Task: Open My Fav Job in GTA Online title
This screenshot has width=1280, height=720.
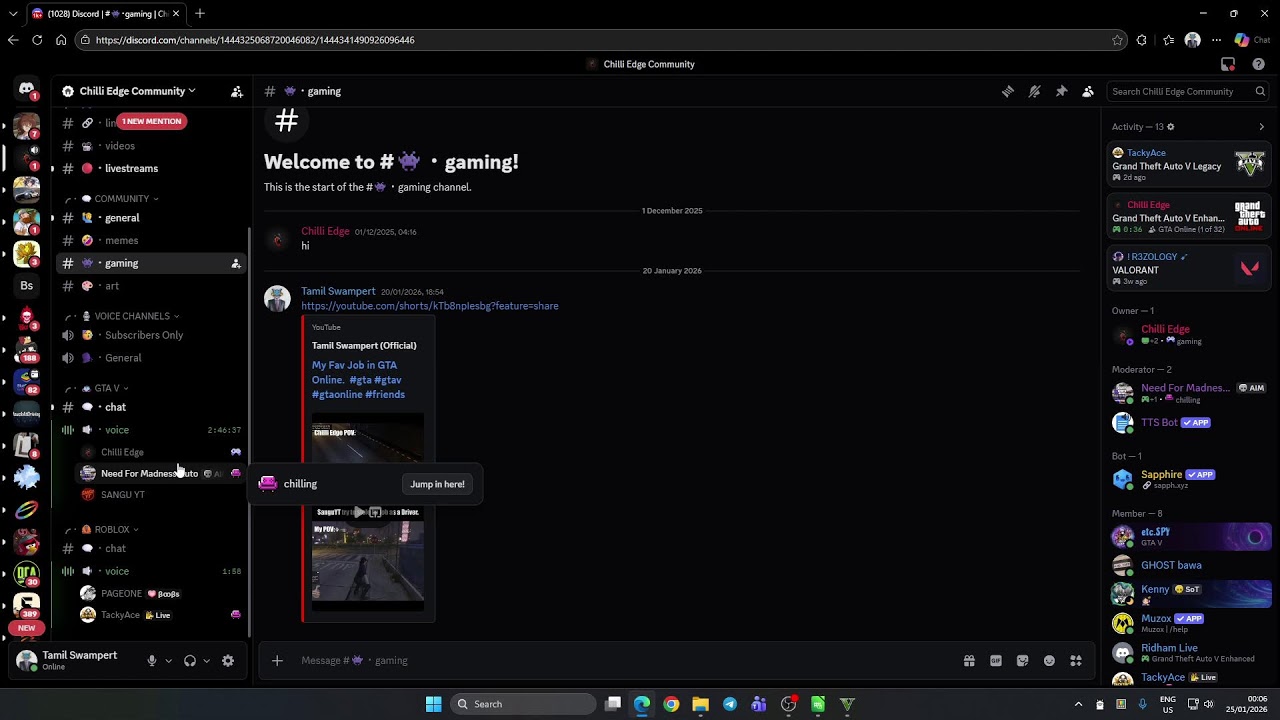Action: (x=358, y=380)
